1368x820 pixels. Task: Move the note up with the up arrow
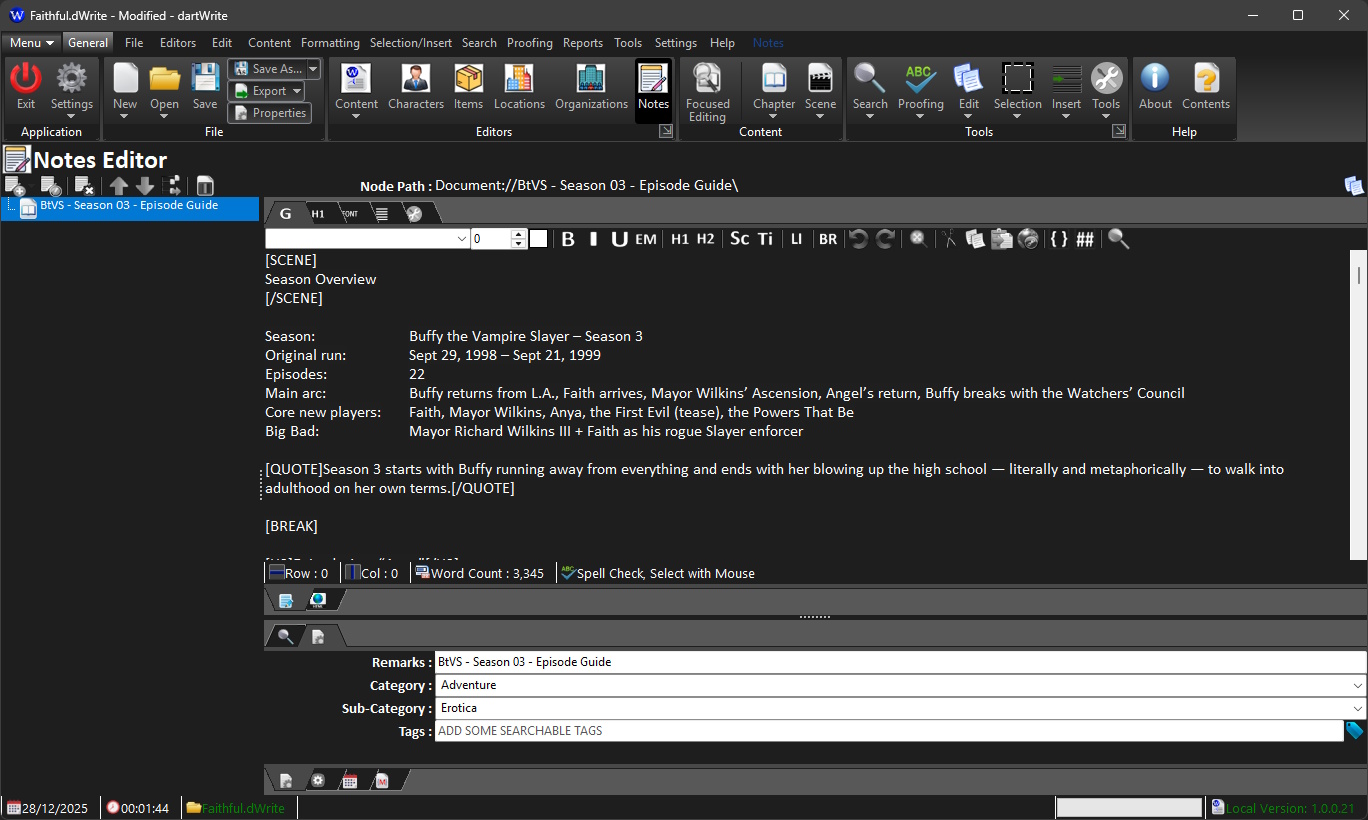click(119, 186)
